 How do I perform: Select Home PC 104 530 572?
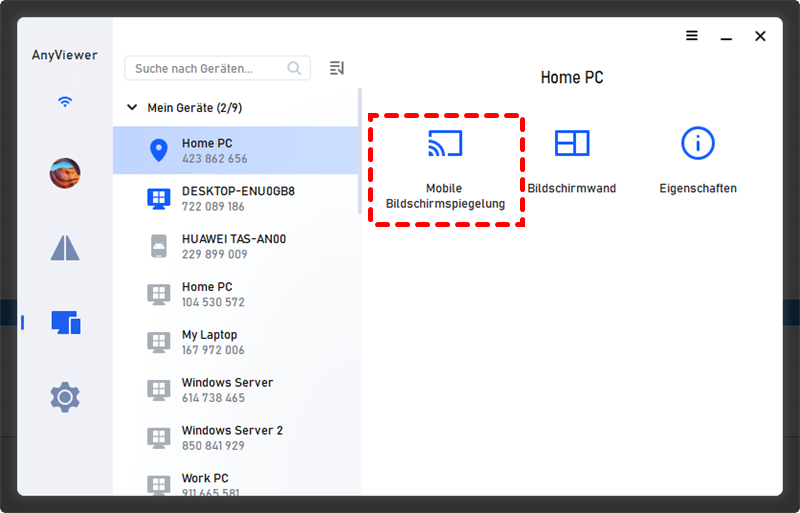tap(236, 294)
